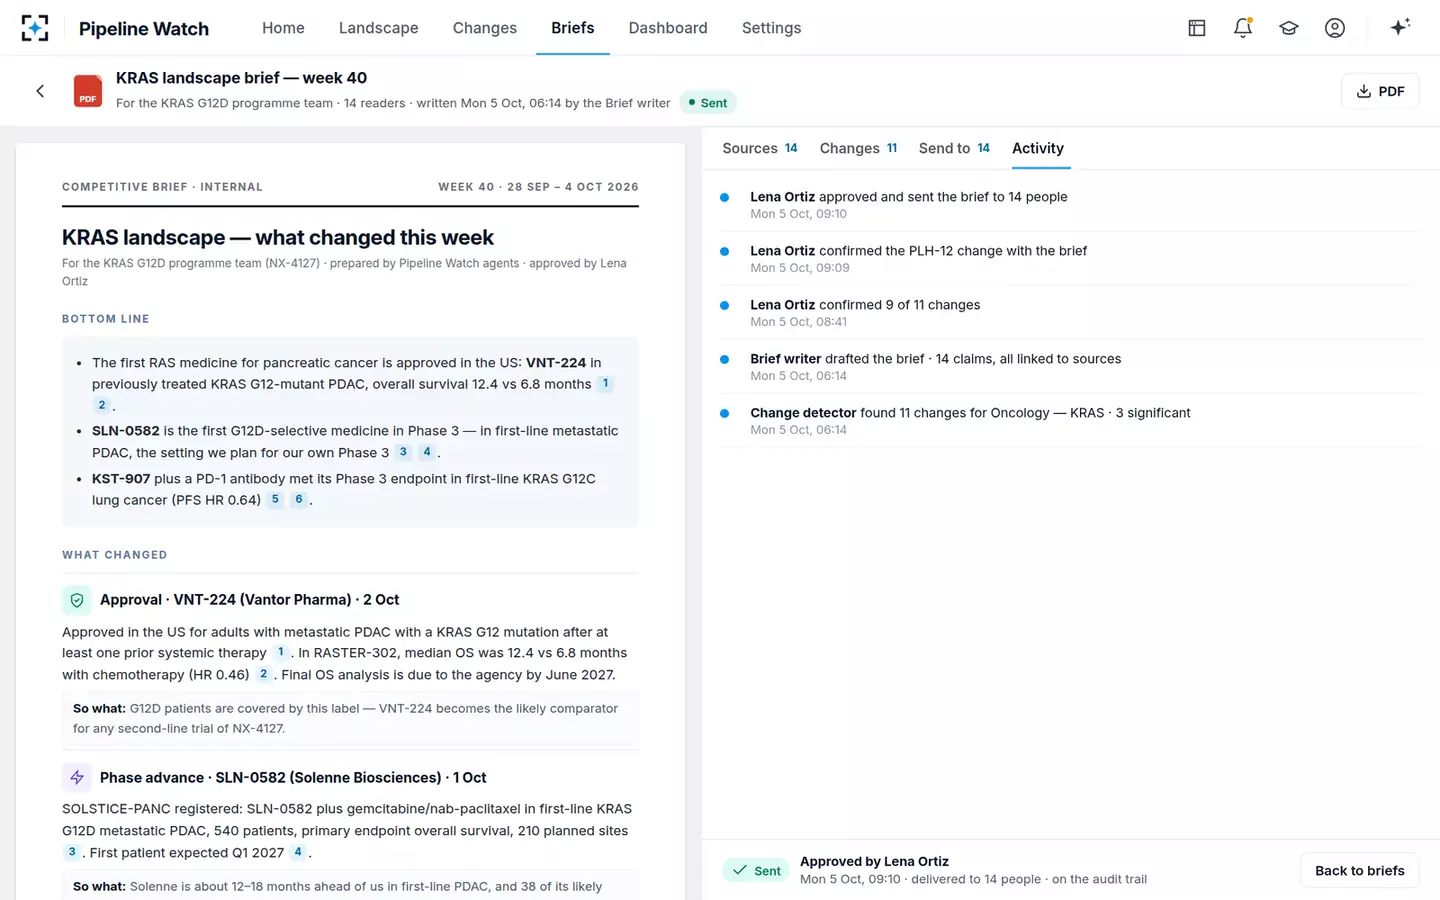1440x900 pixels.
Task: Open the sparkle AI assistant icon
Action: coord(1400,27)
